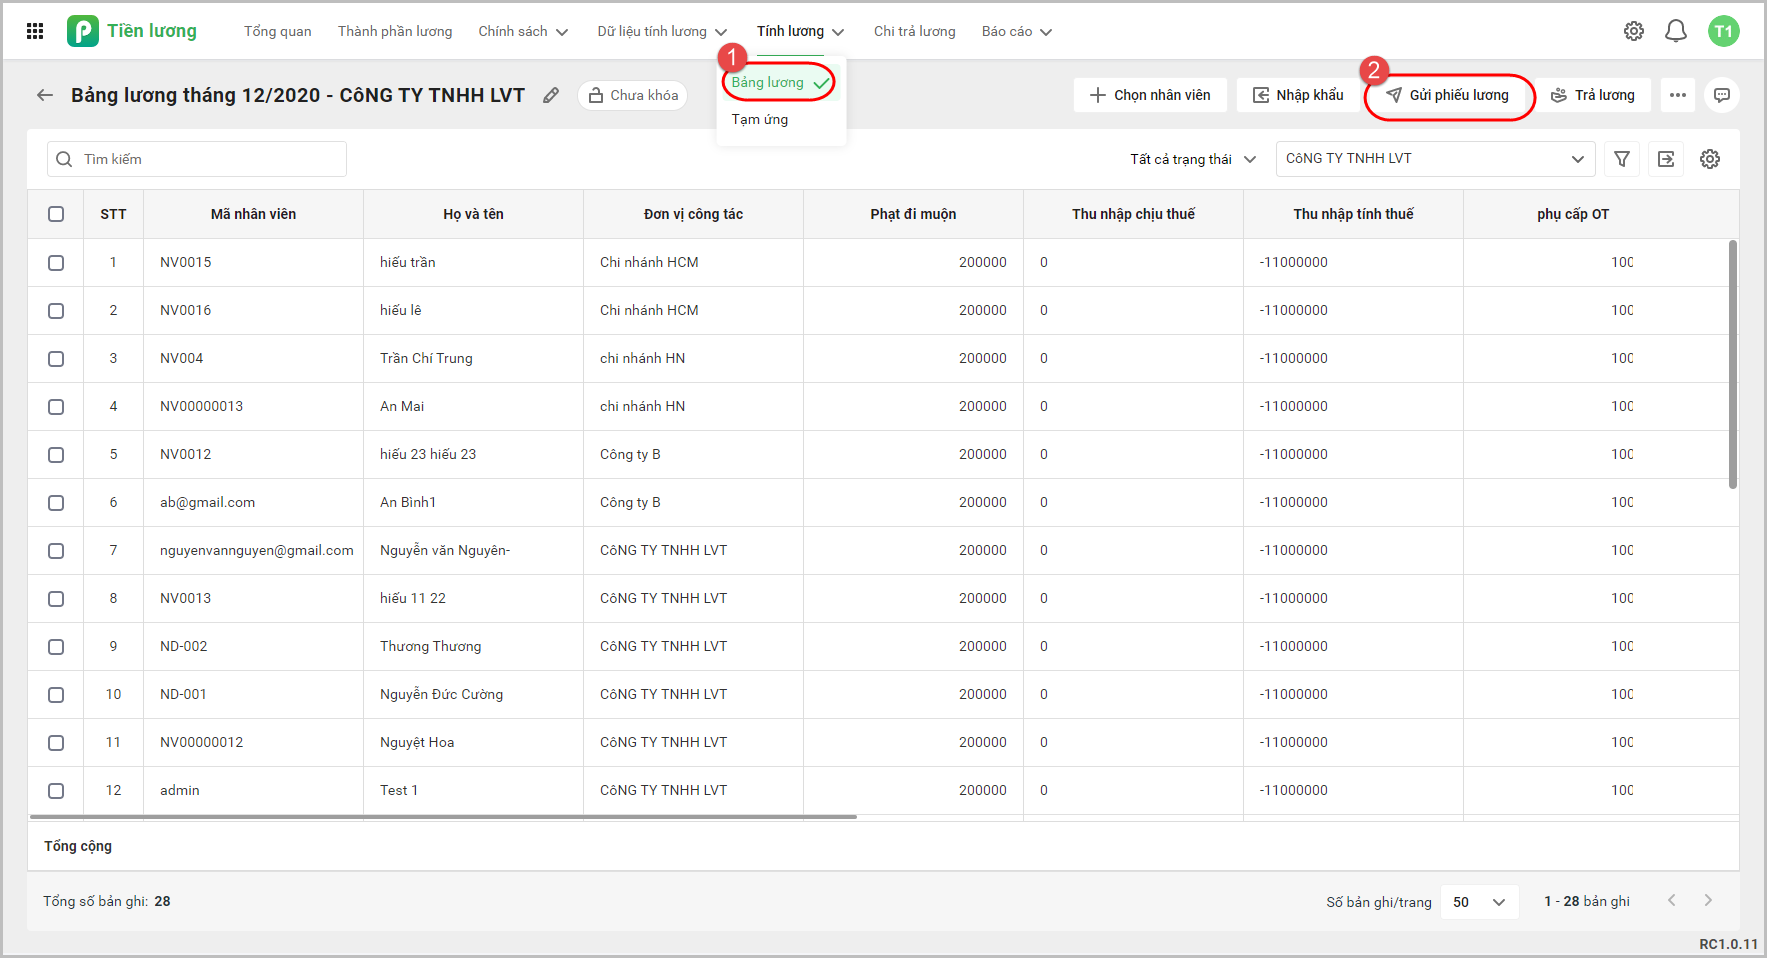Open table column settings gear
This screenshot has width=1767, height=958.
pos(1710,159)
